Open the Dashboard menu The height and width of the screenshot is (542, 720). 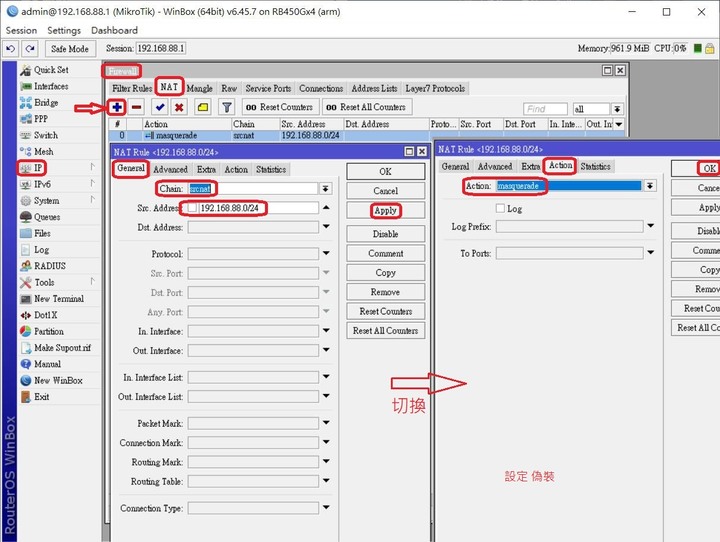click(114, 30)
